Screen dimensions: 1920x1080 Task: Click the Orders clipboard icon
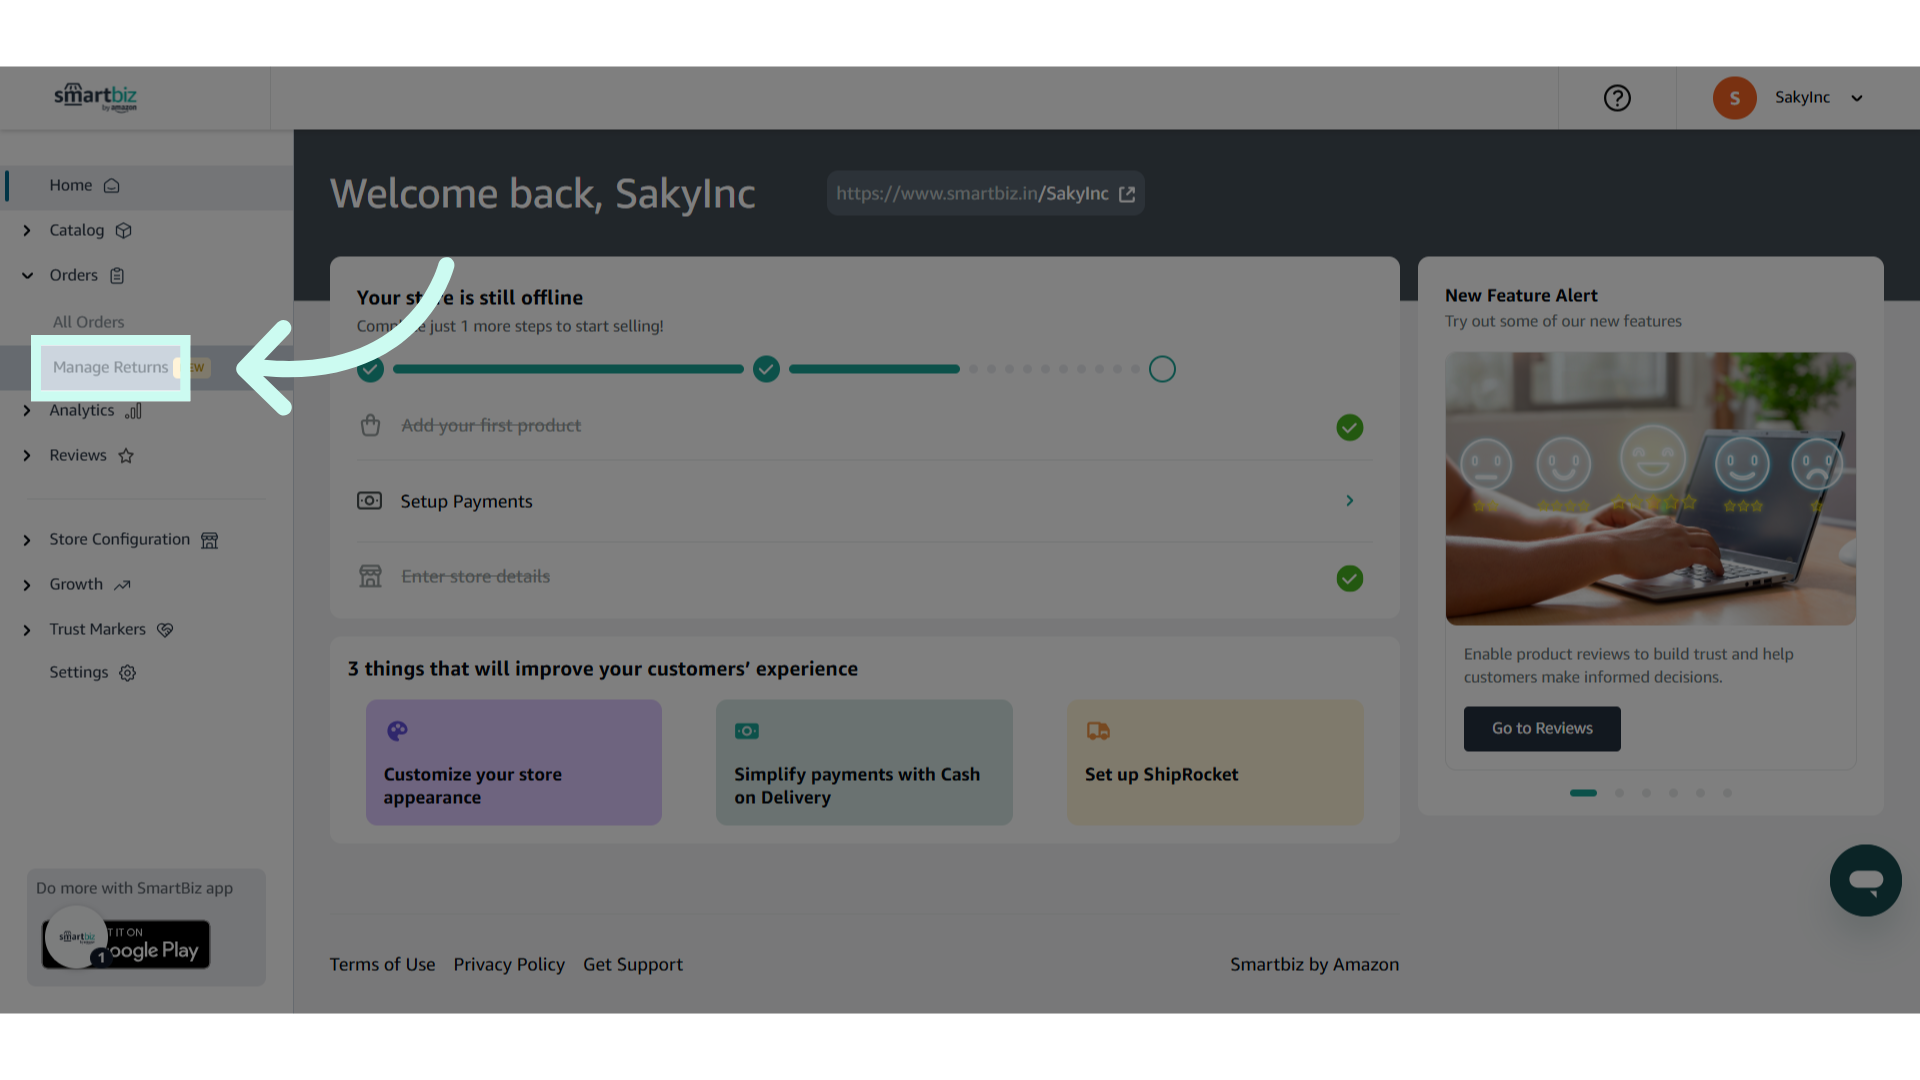117,276
